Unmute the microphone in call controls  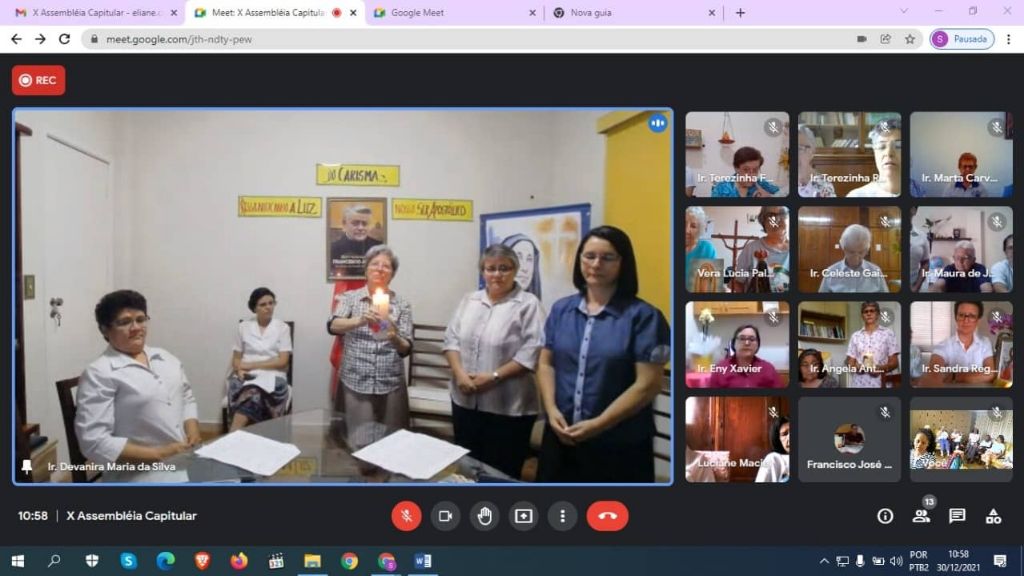(406, 516)
